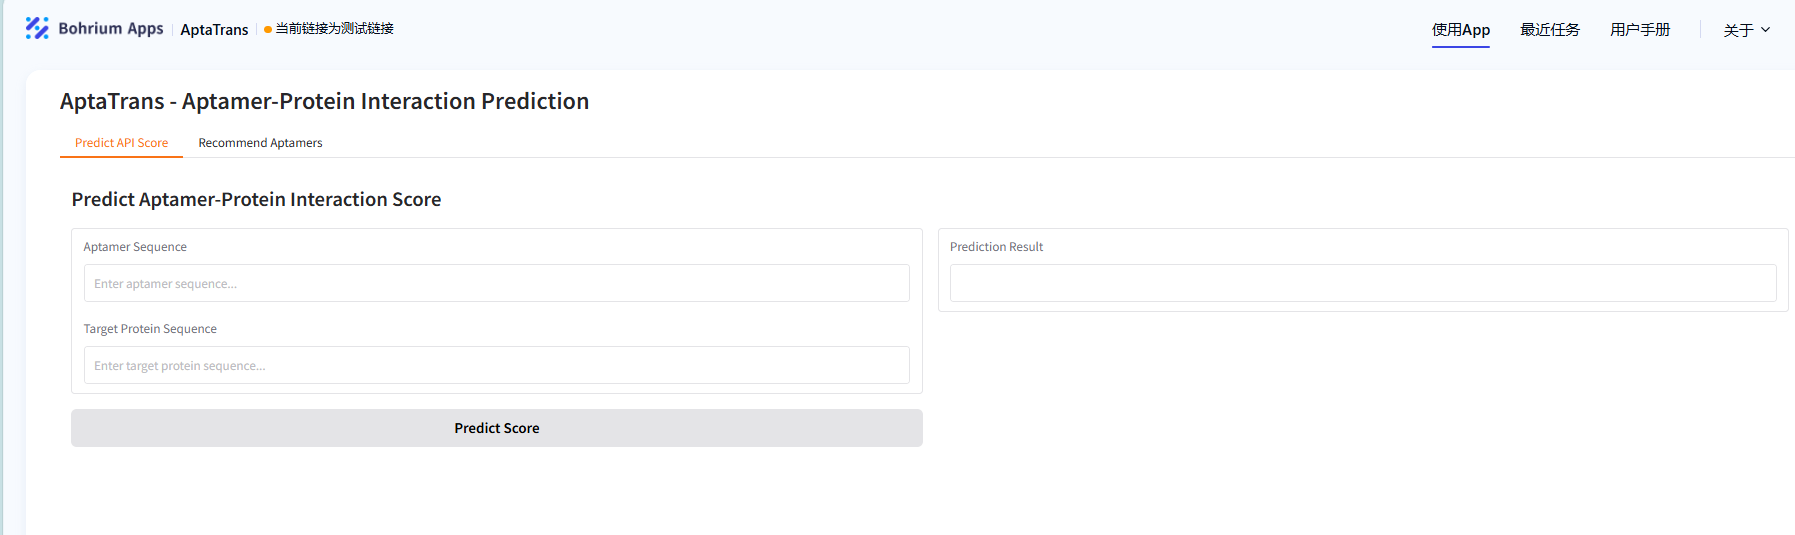Click the orange test-link status dot
Image resolution: width=1795 pixels, height=535 pixels.
pyautogui.click(x=268, y=29)
